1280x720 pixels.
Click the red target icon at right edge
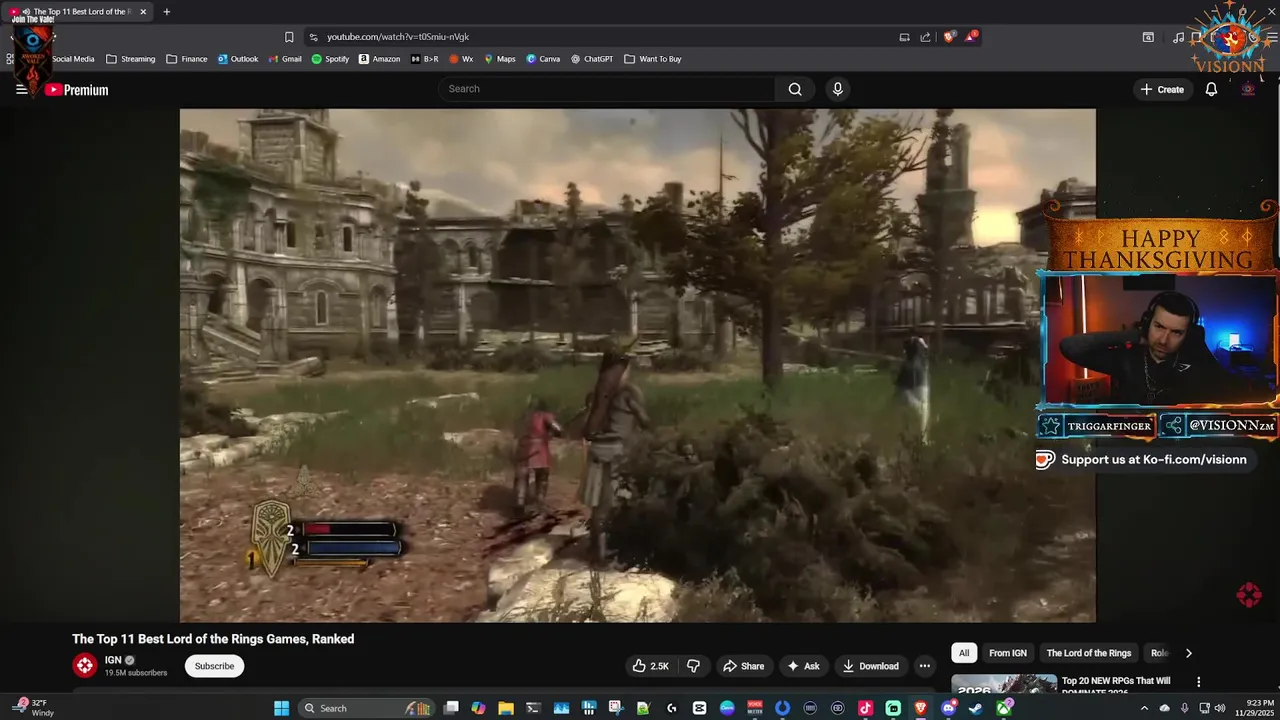click(1249, 595)
